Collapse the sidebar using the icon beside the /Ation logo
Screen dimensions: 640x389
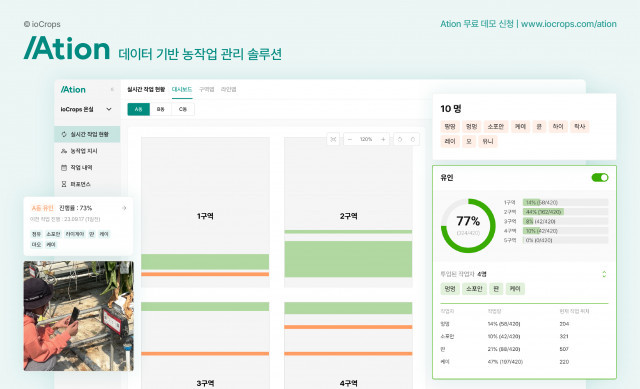coord(112,89)
